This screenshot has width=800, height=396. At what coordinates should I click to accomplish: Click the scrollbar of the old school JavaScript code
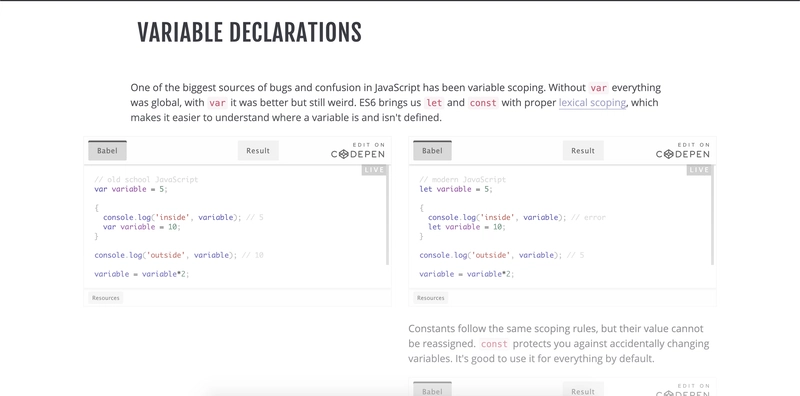[388, 215]
